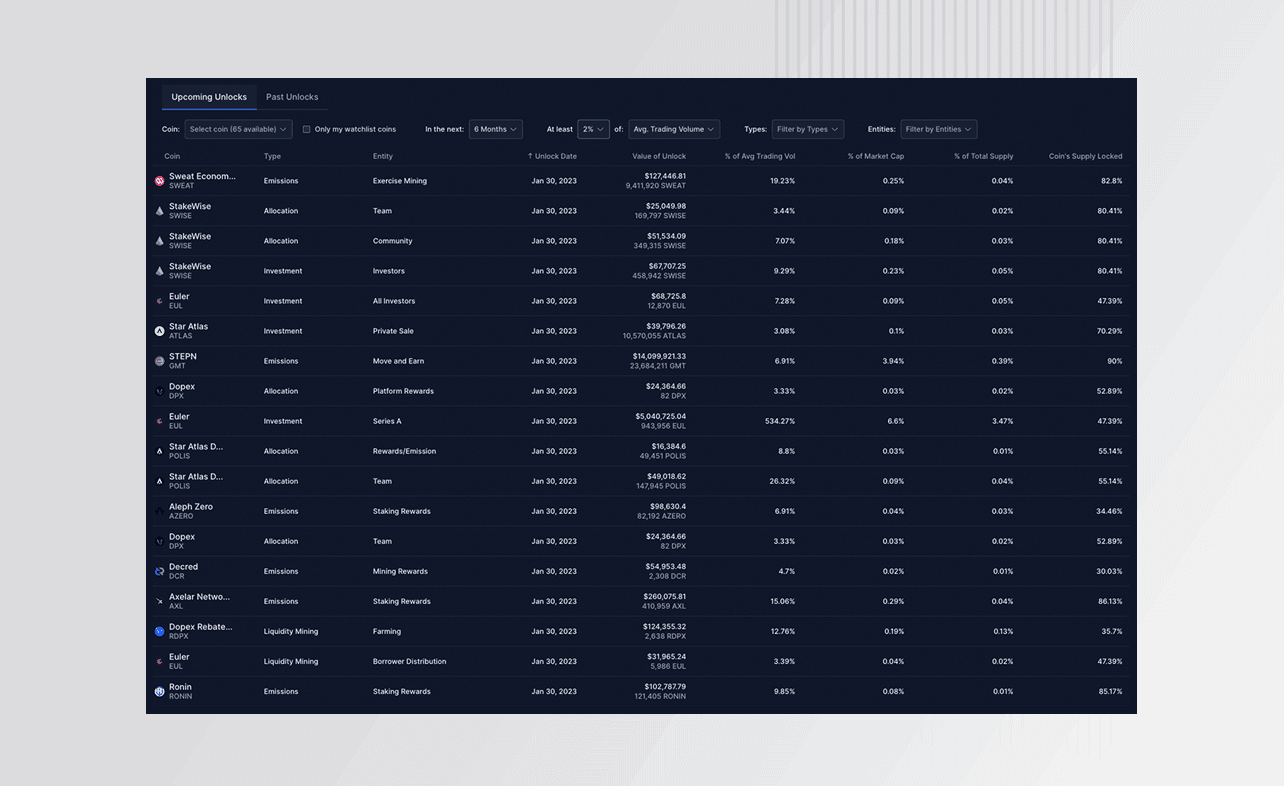Click the Series A entity cell
The image size is (1284, 786).
[x=387, y=421]
